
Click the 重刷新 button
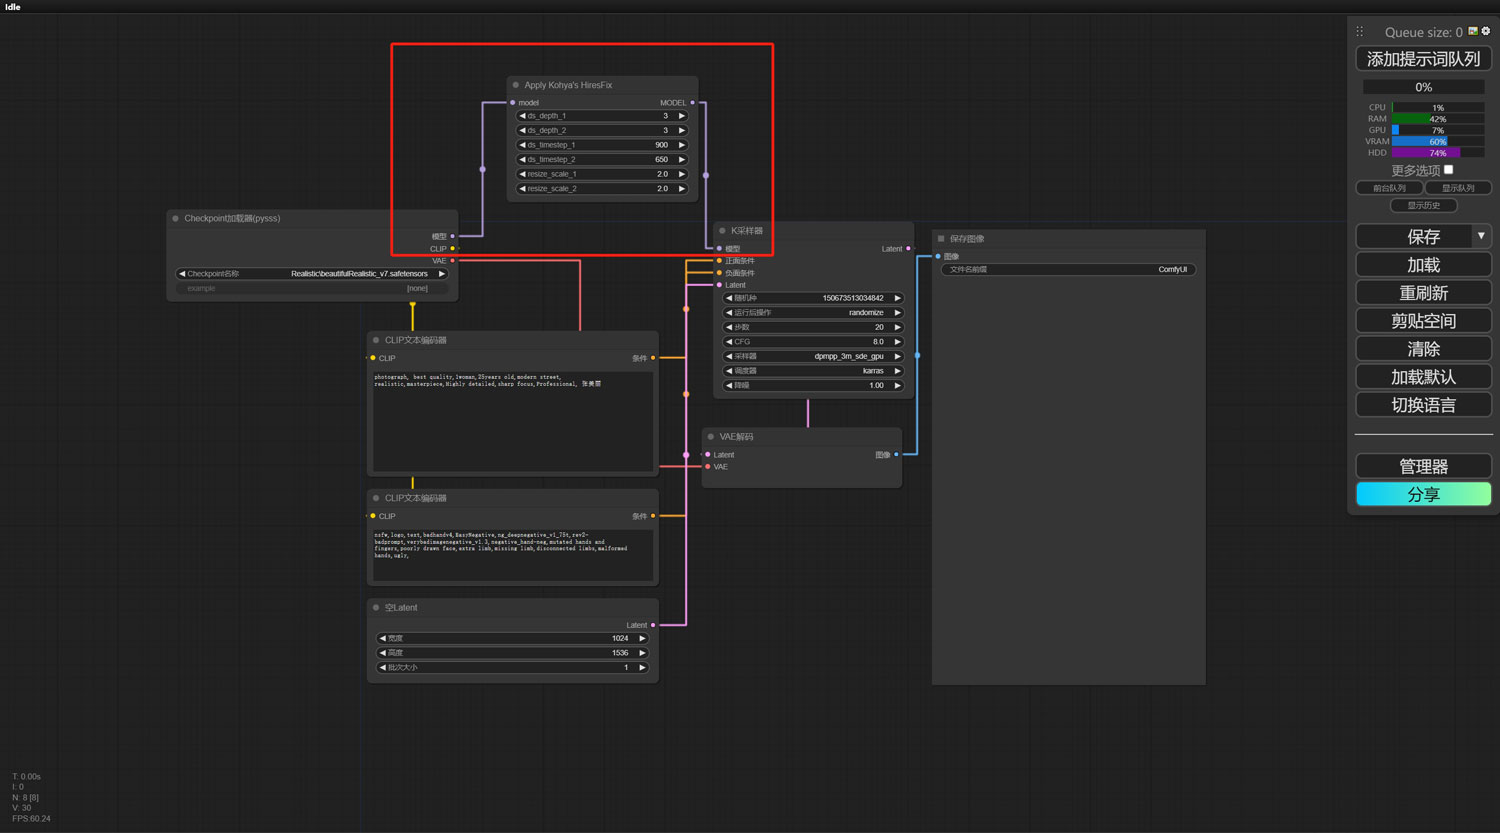[1423, 293]
